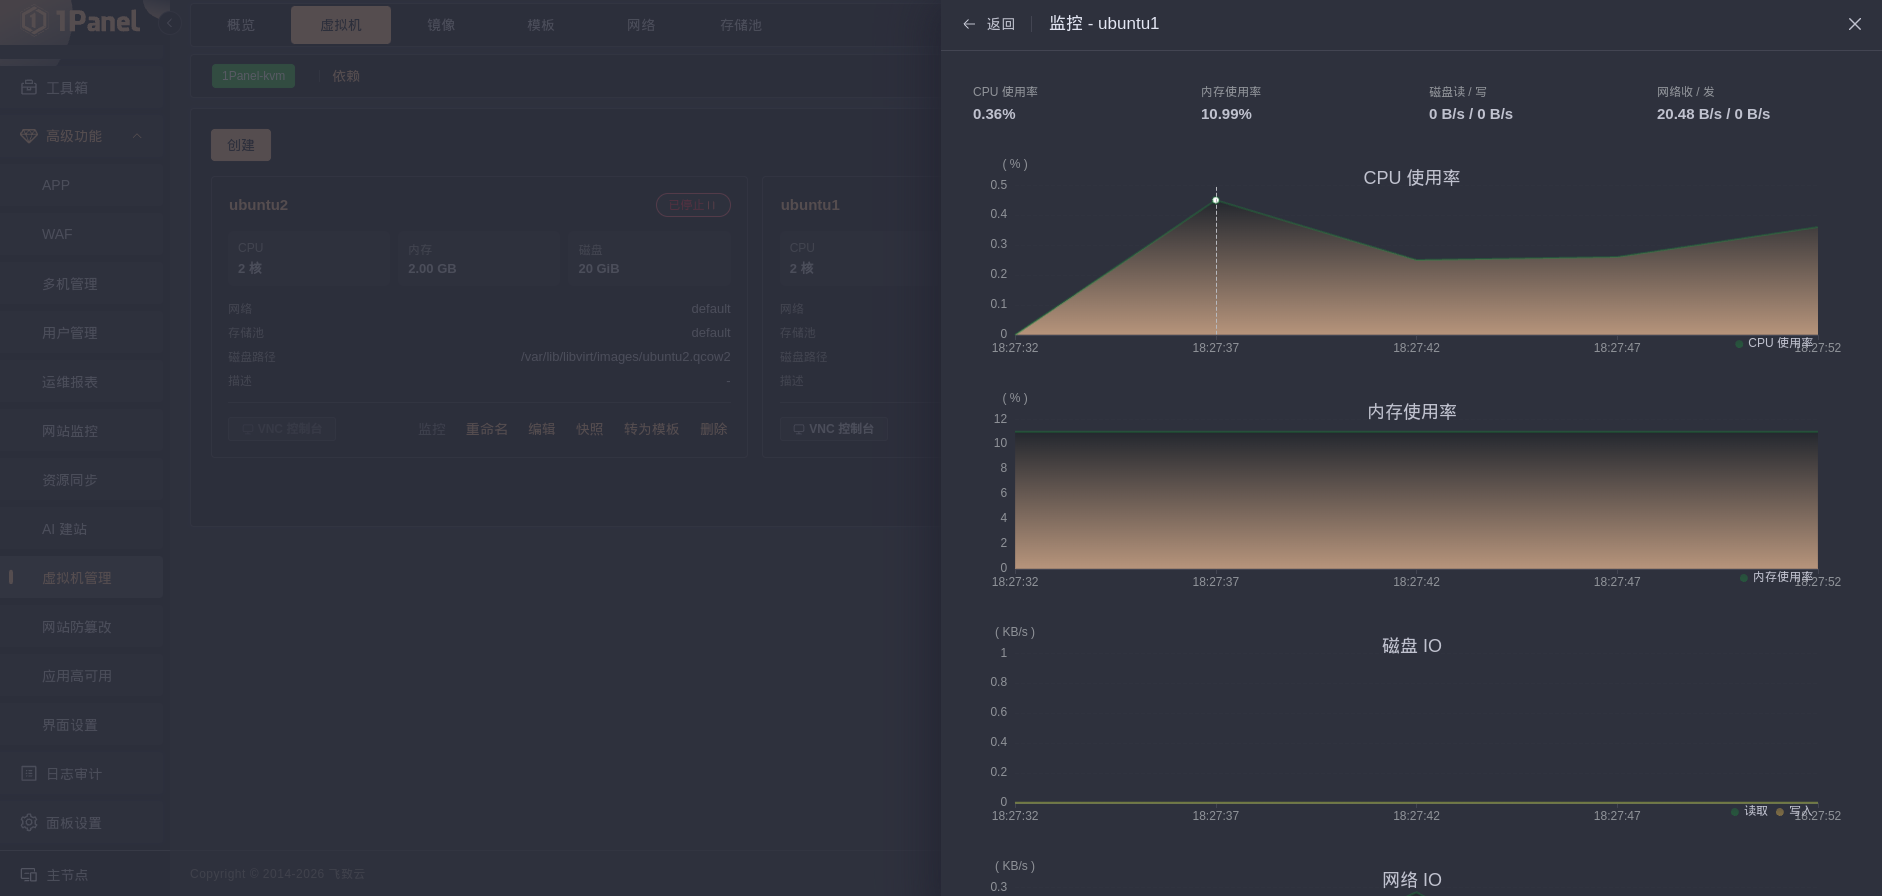Toggle CPU 使用率 legend in CPU chart
The height and width of the screenshot is (896, 1882).
click(1774, 343)
